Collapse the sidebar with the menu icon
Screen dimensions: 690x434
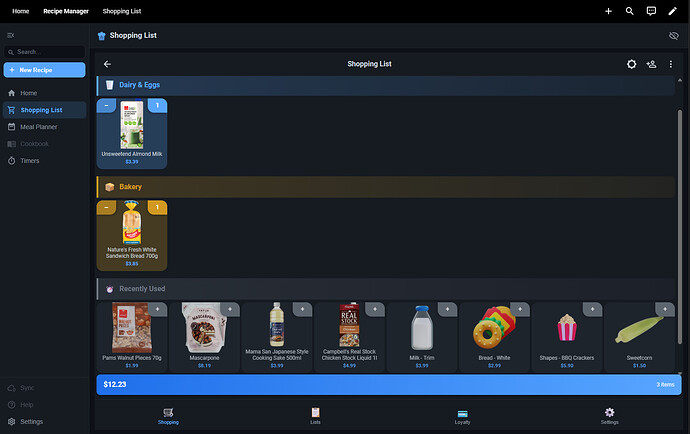pyautogui.click(x=11, y=35)
